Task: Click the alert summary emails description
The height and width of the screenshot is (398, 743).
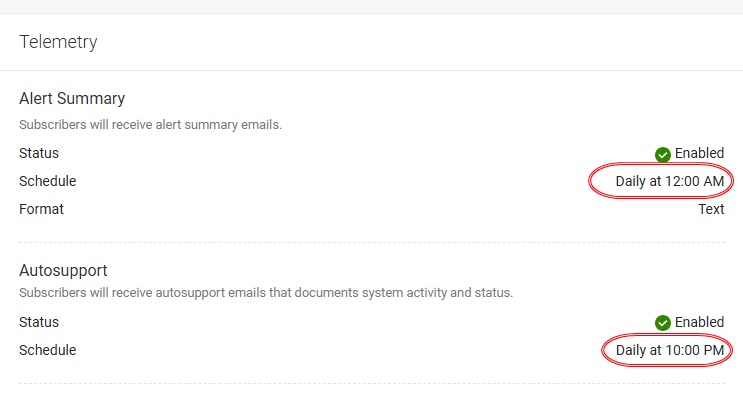Action: pos(150,125)
